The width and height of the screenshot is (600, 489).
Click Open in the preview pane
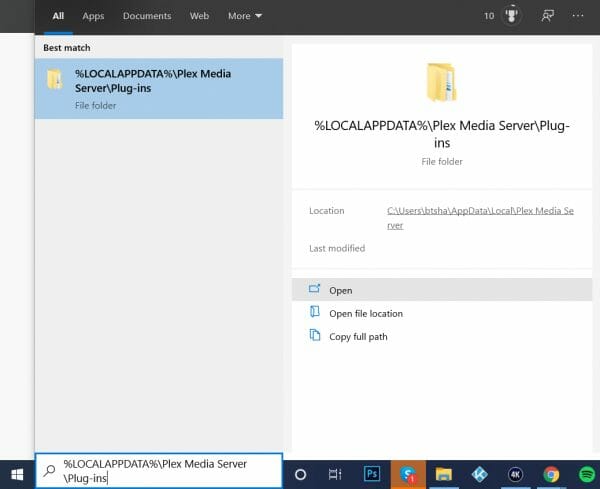pyautogui.click(x=341, y=290)
